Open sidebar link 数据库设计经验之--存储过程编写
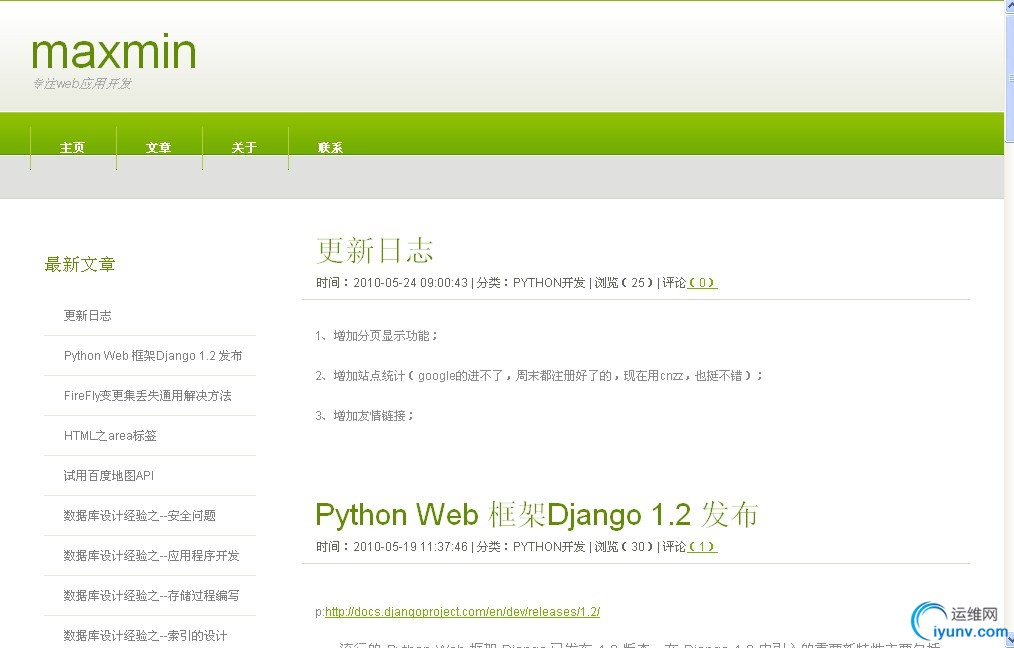This screenshot has height=648, width=1014. pyautogui.click(x=151, y=596)
